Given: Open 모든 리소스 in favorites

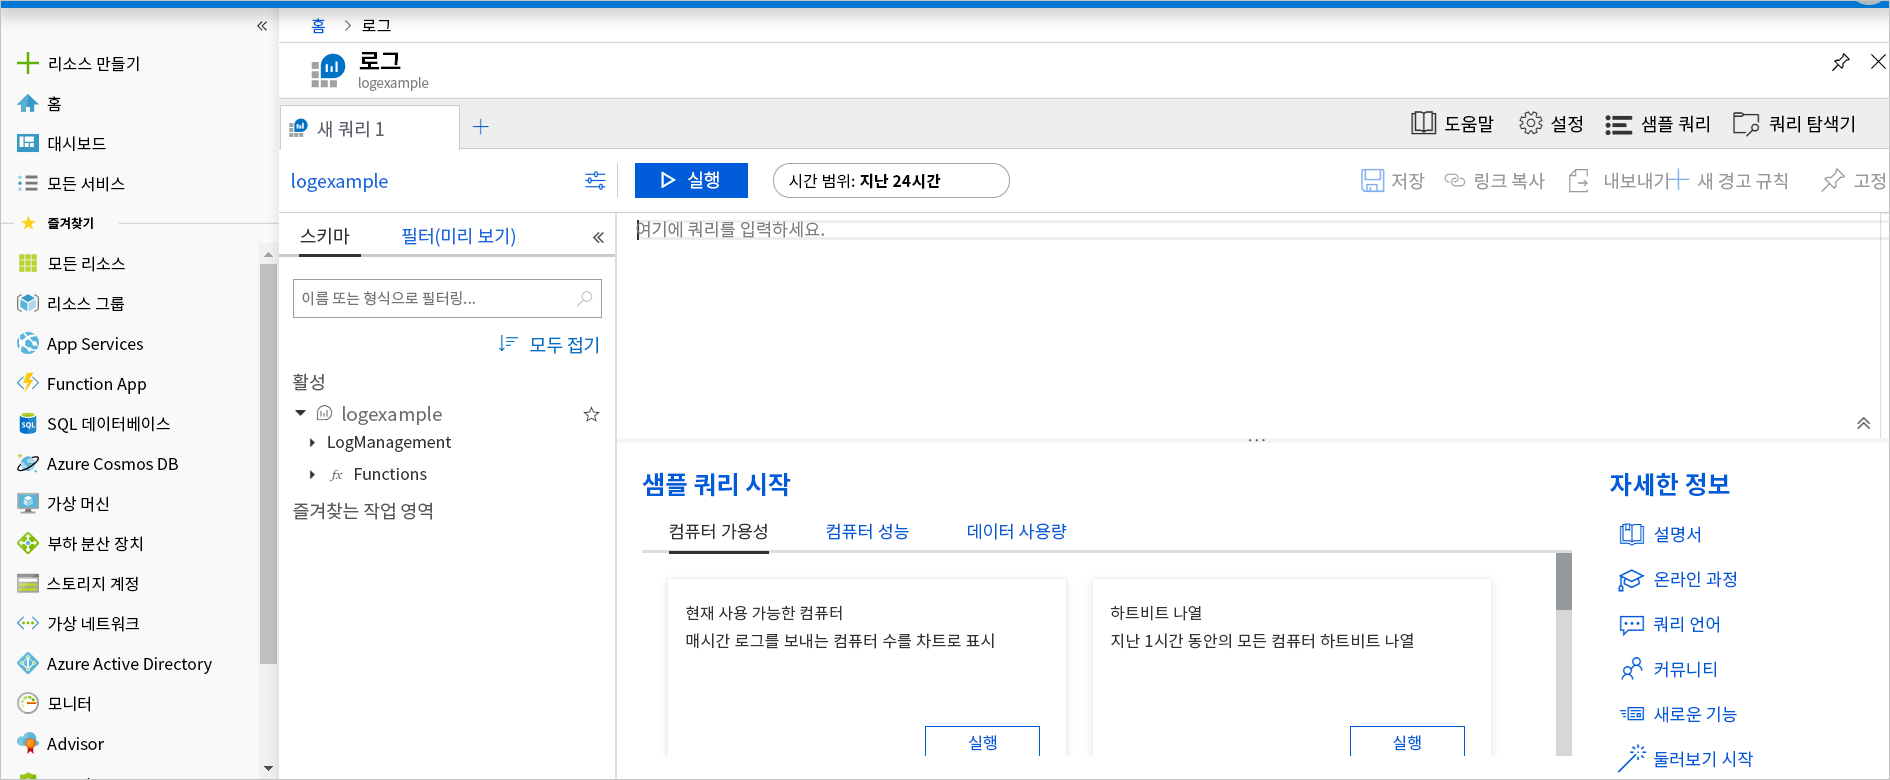Looking at the screenshot, I should click(71, 264).
